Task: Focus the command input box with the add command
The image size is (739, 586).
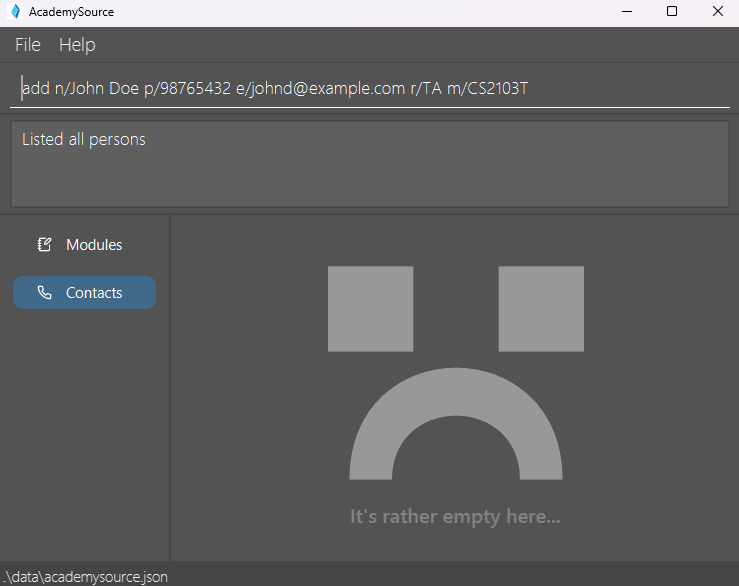Action: point(370,89)
